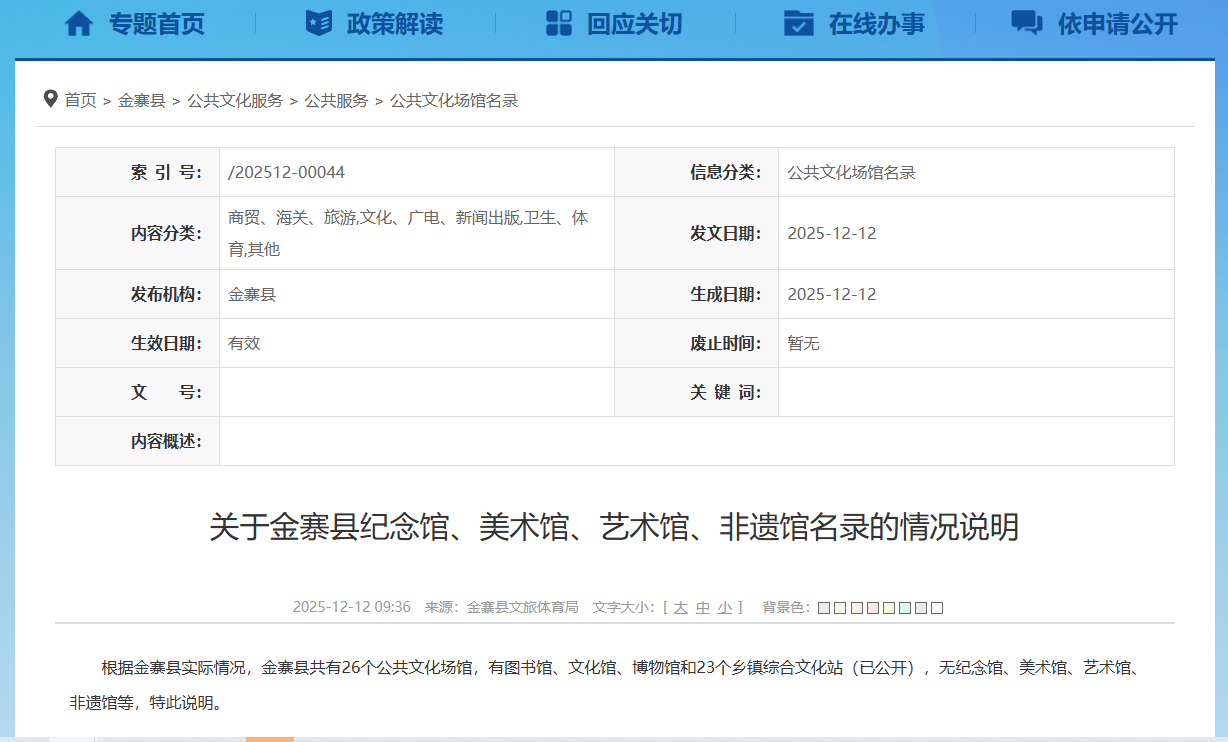Set text size to 大 (large)
The width and height of the screenshot is (1228, 742).
[680, 607]
